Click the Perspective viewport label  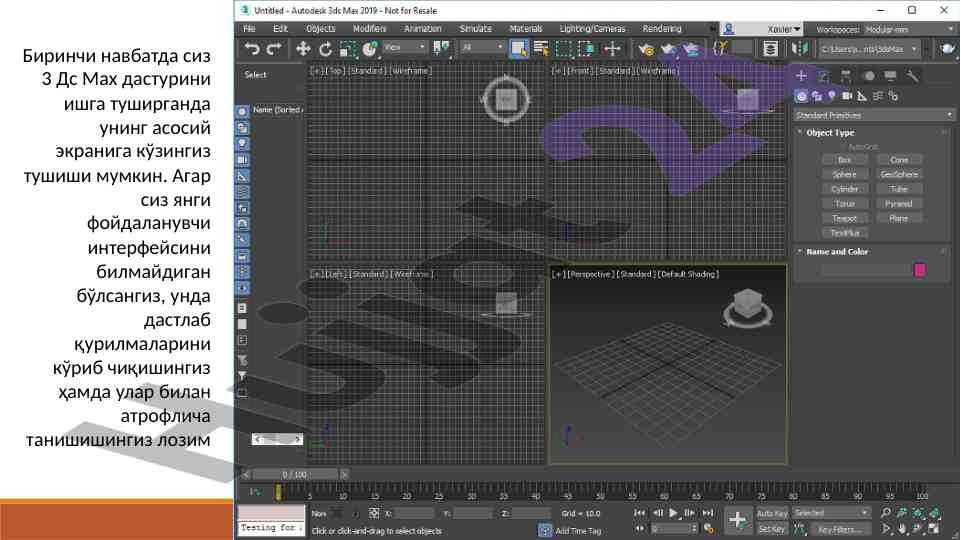(x=590, y=274)
